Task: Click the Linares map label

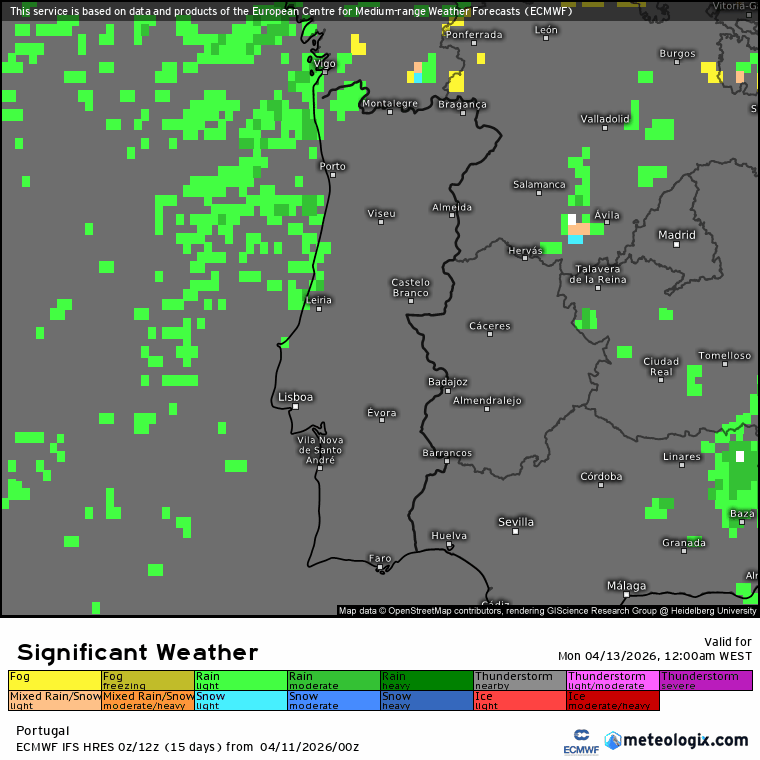Action: click(x=681, y=457)
